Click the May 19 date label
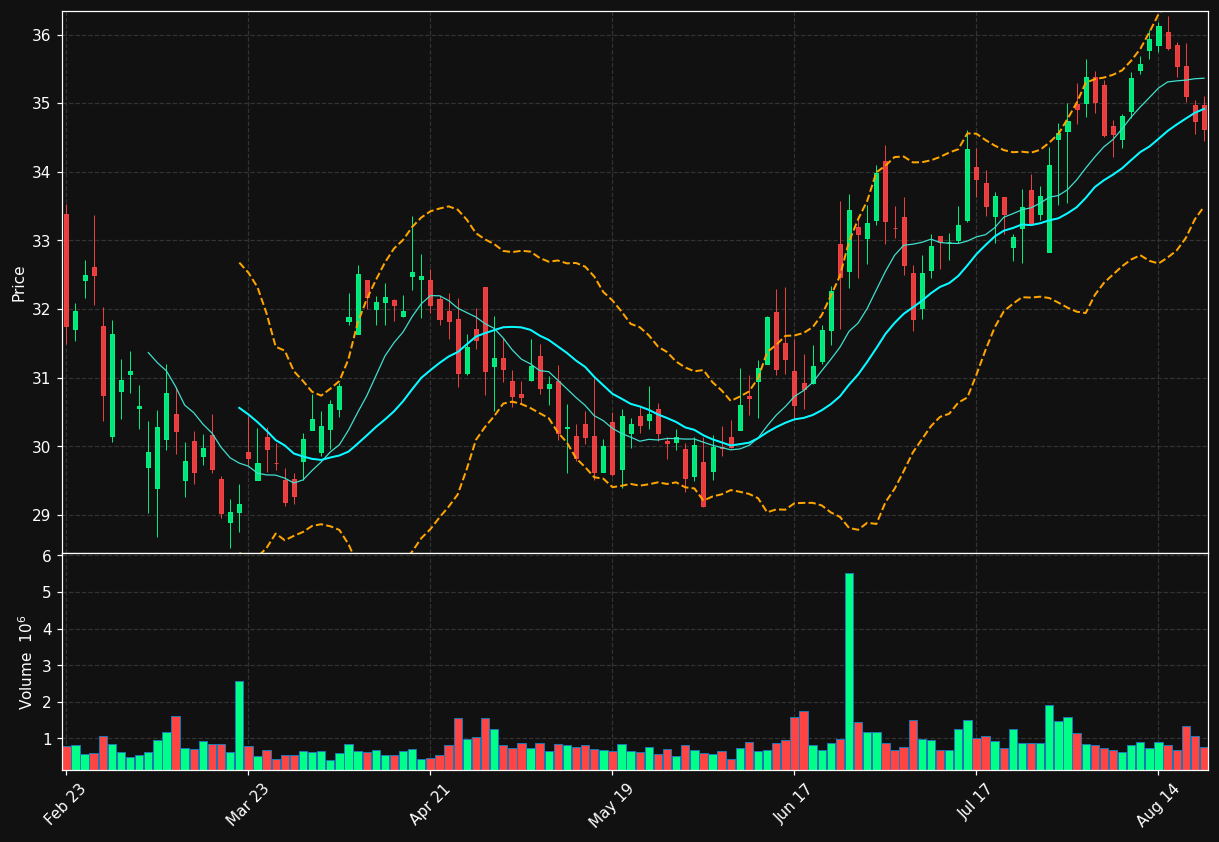This screenshot has width=1219, height=842. pos(611,804)
